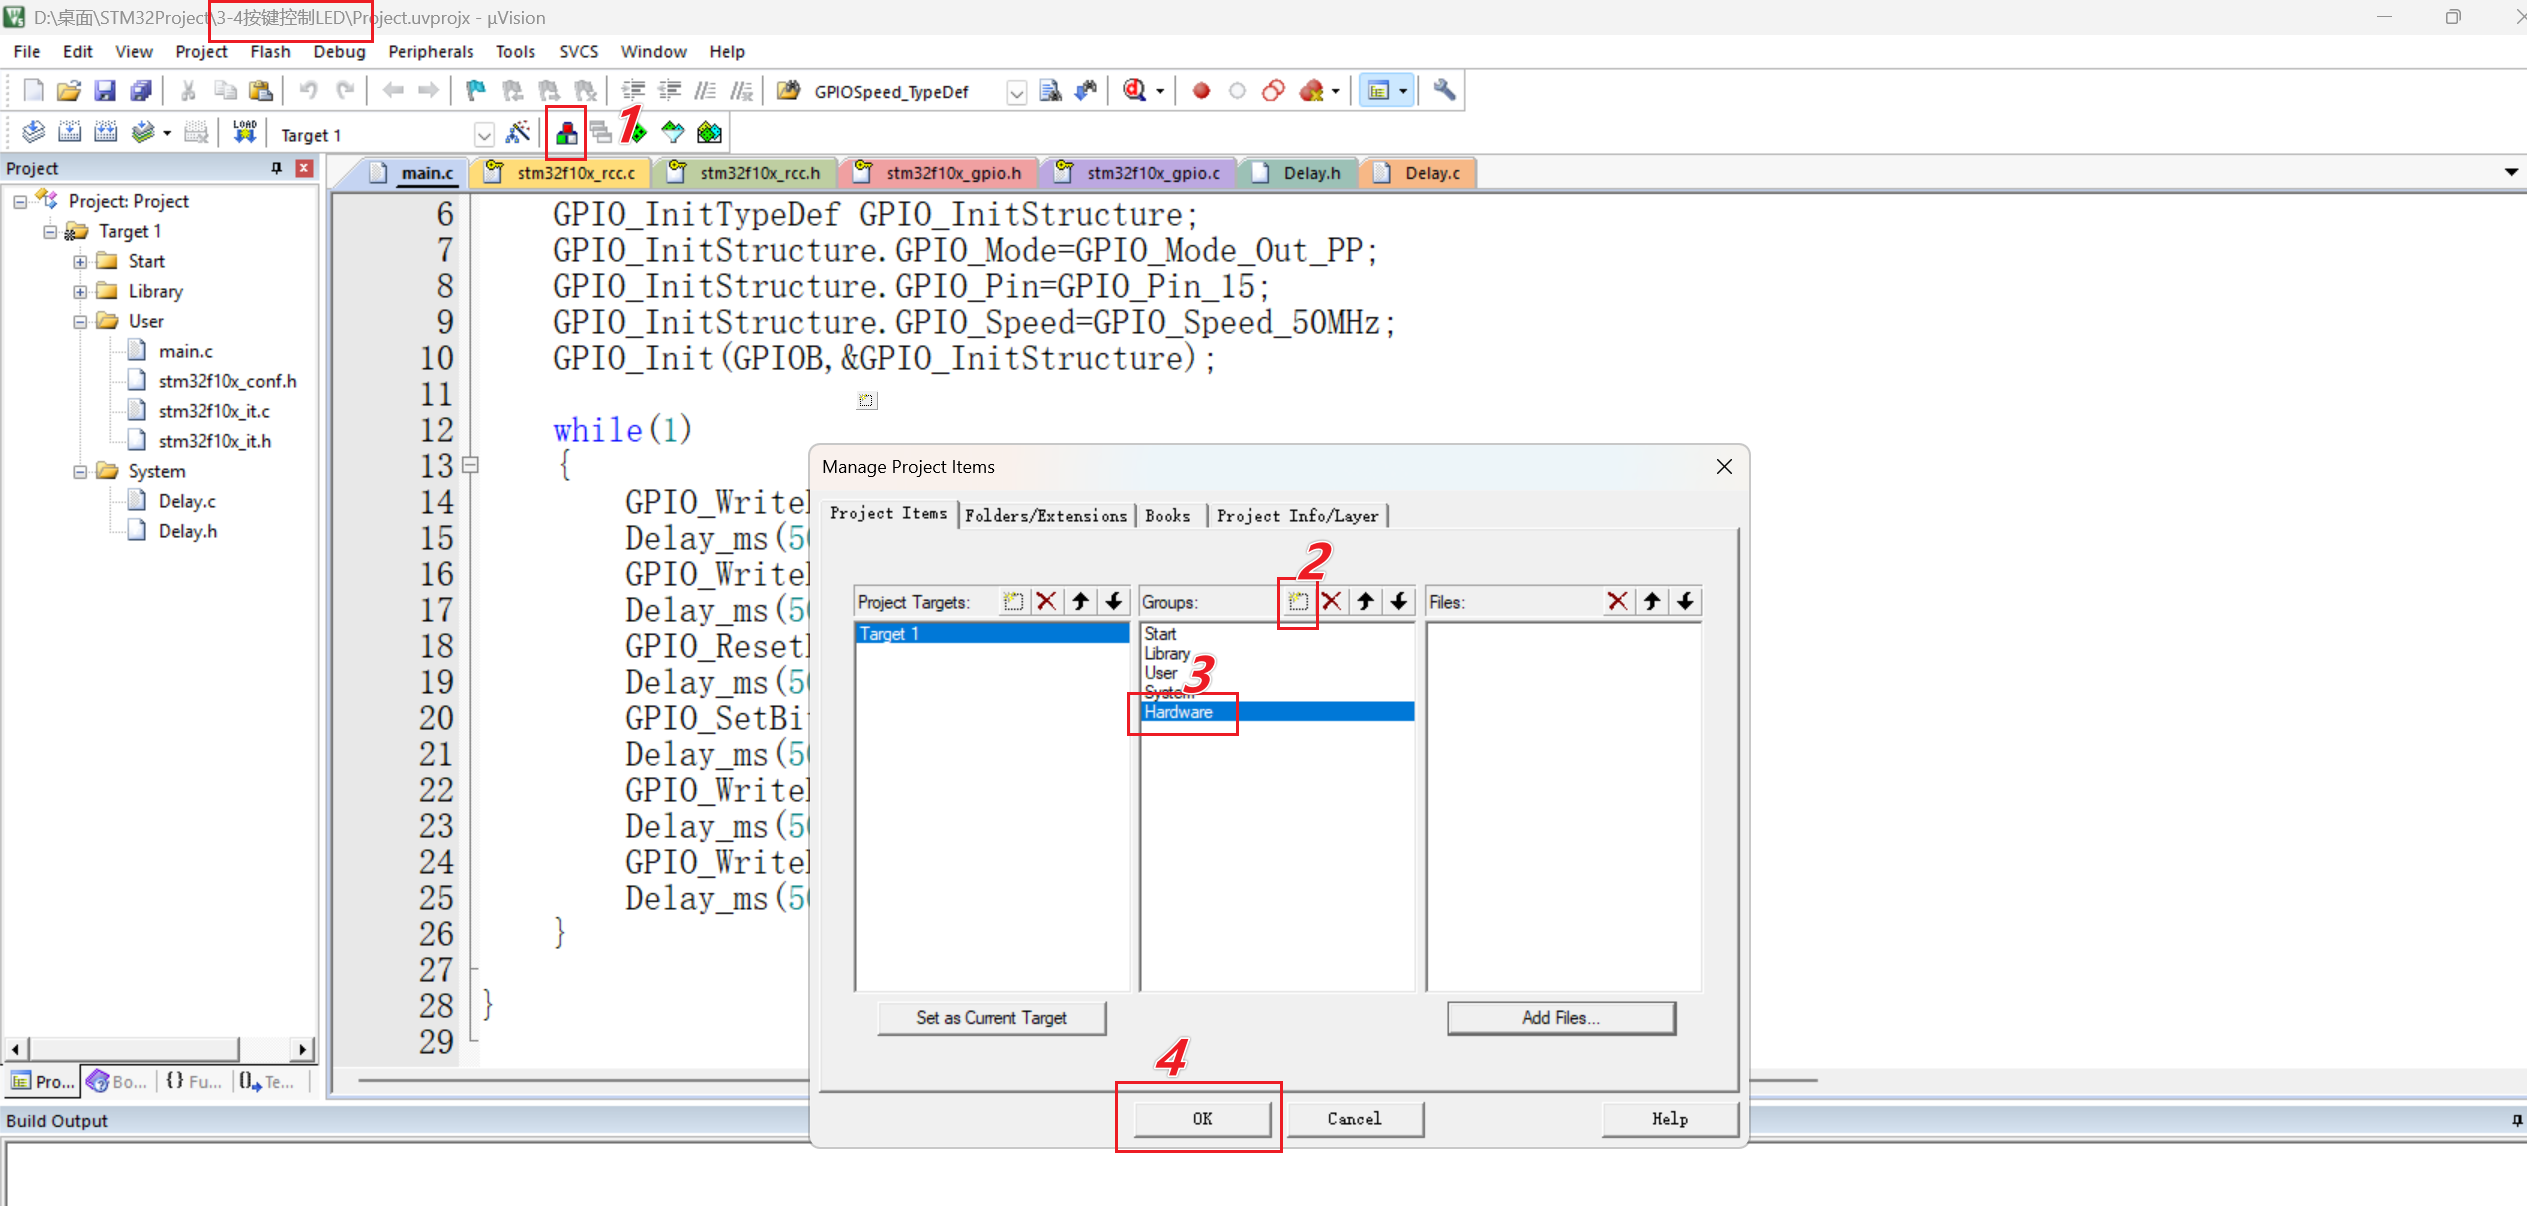The image size is (2527, 1206).
Task: Select the Hardware group entry
Action: [1179, 712]
